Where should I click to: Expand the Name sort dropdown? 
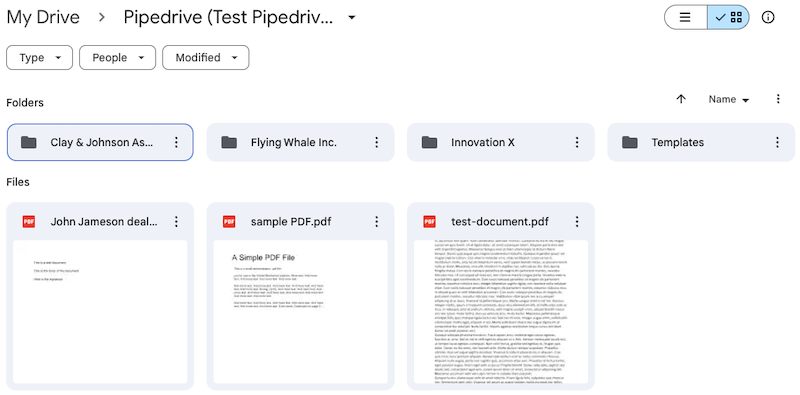pyautogui.click(x=729, y=100)
